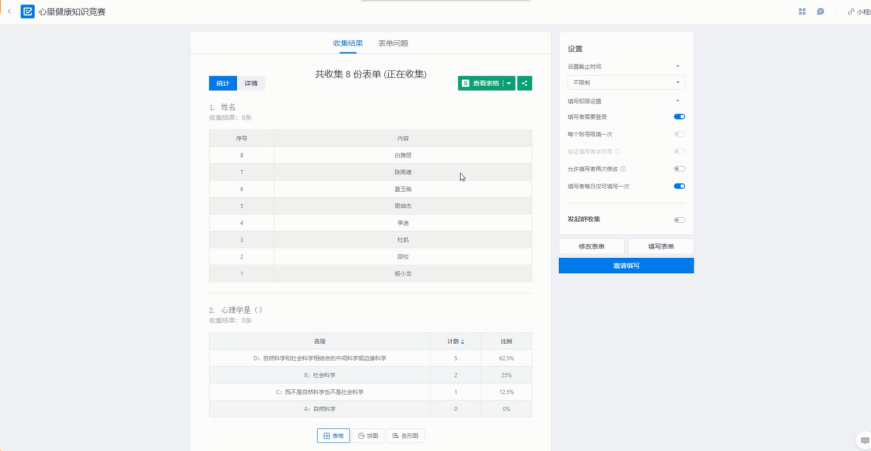This screenshot has width=871, height=451.
Task: Click the 小程序 link icon at top right
Action: (850, 12)
